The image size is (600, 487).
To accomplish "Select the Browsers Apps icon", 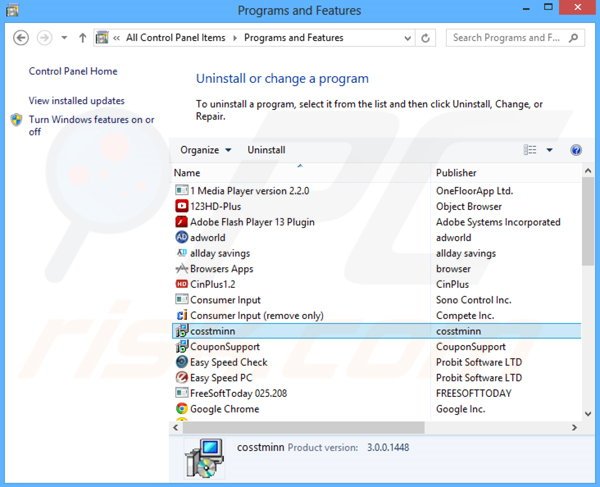I will (182, 269).
